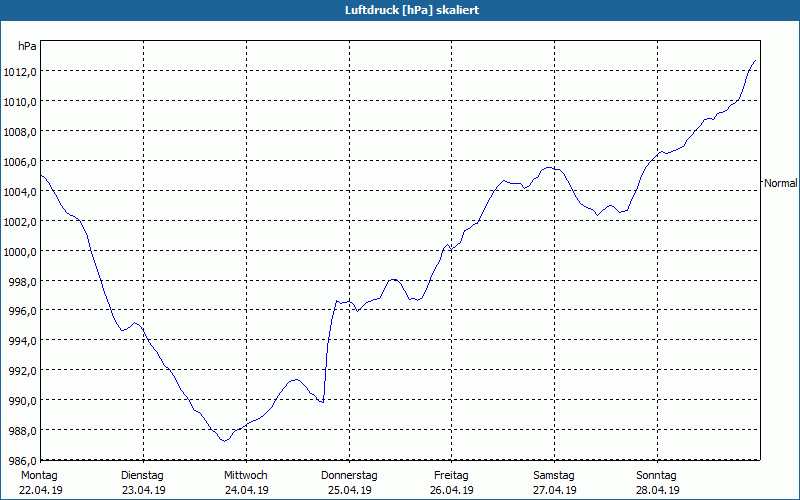Click the 1004,0 axis value
This screenshot has height=500, width=800.
click(20, 192)
